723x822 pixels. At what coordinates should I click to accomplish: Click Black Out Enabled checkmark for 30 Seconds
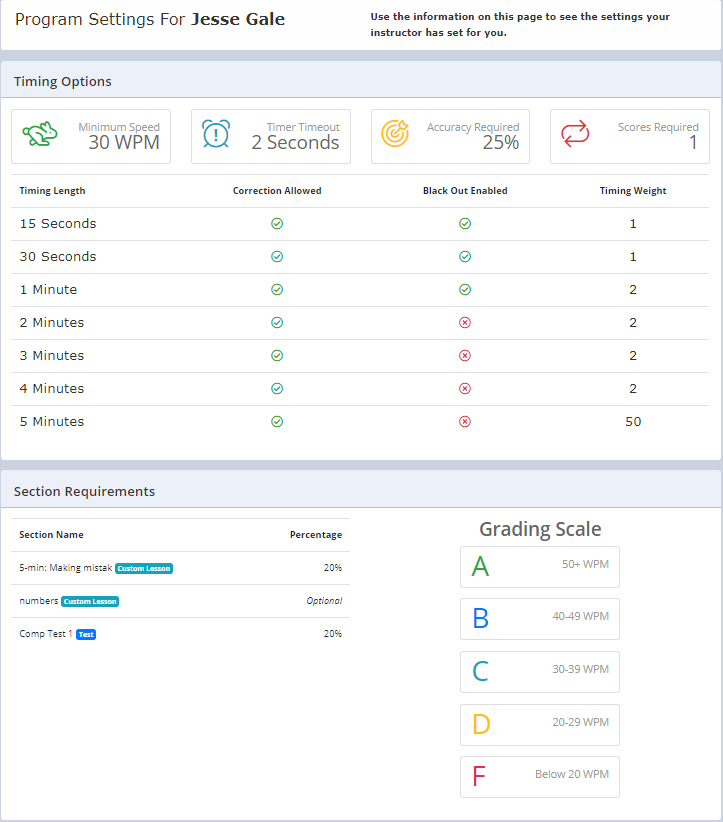[465, 257]
